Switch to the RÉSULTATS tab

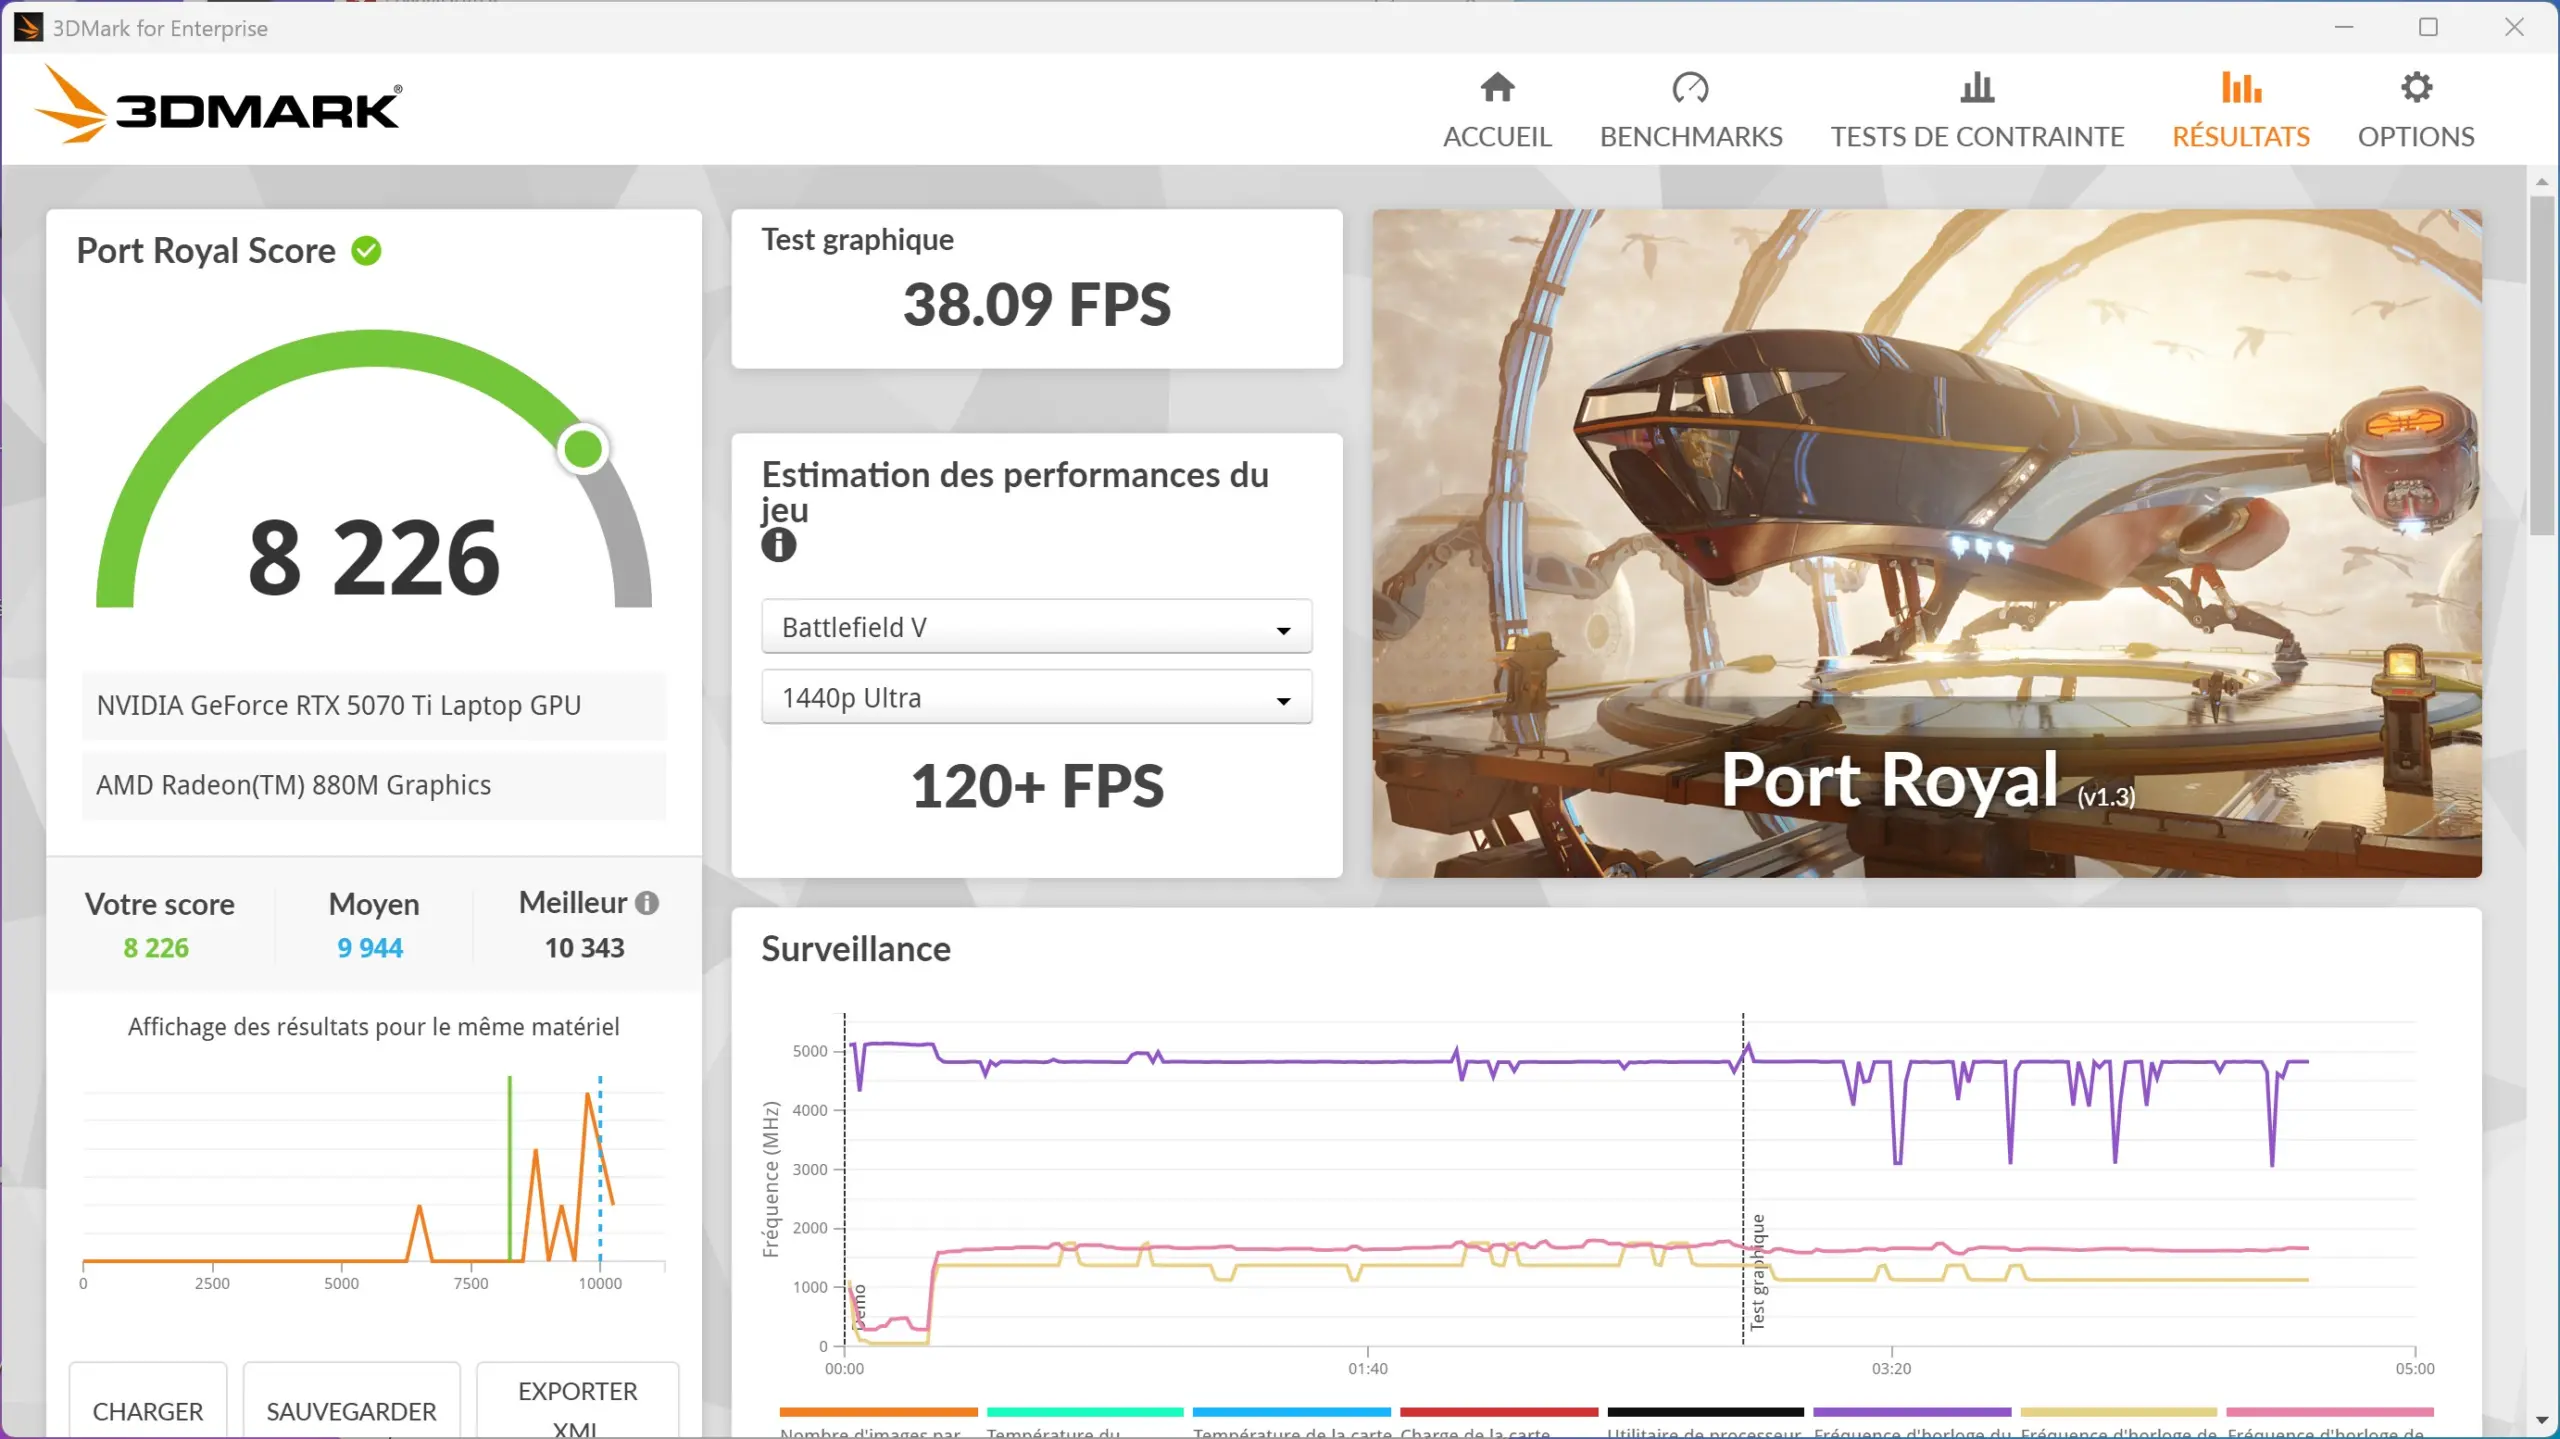coord(2241,136)
